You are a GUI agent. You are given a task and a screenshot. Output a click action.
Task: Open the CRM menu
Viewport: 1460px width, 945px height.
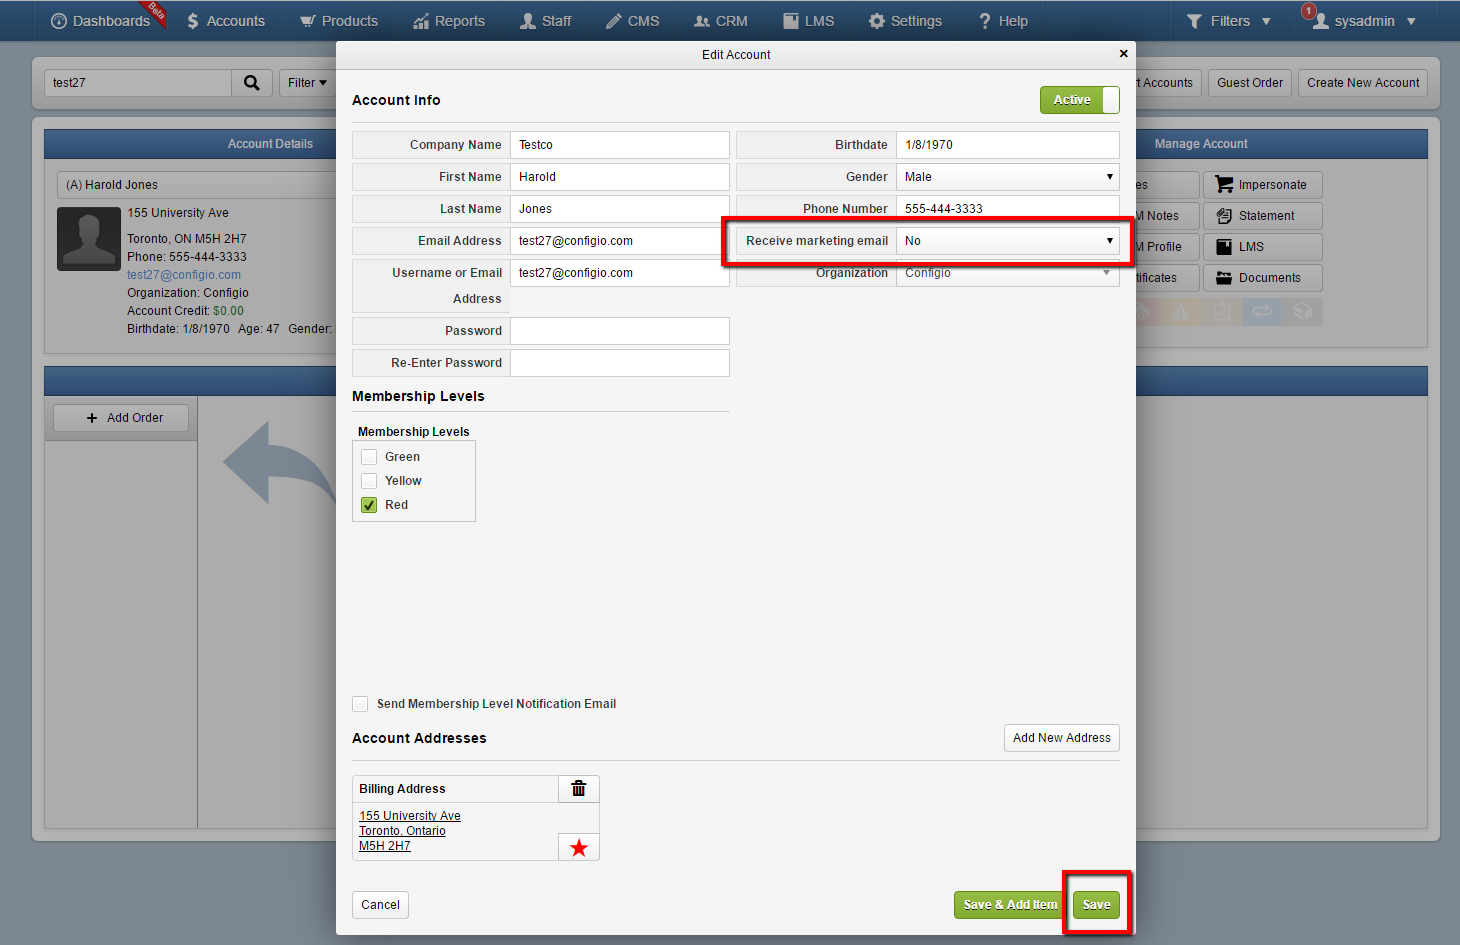(721, 21)
